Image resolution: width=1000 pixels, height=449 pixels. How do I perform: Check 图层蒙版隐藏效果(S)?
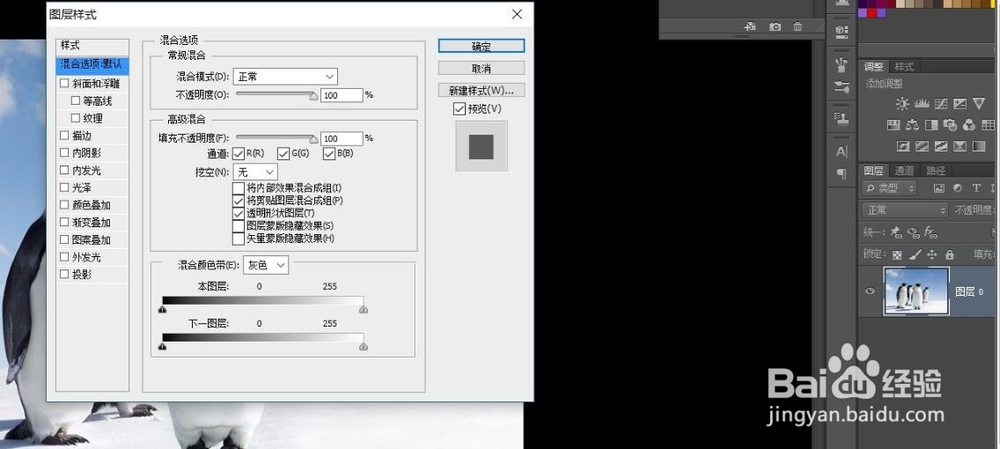(239, 226)
